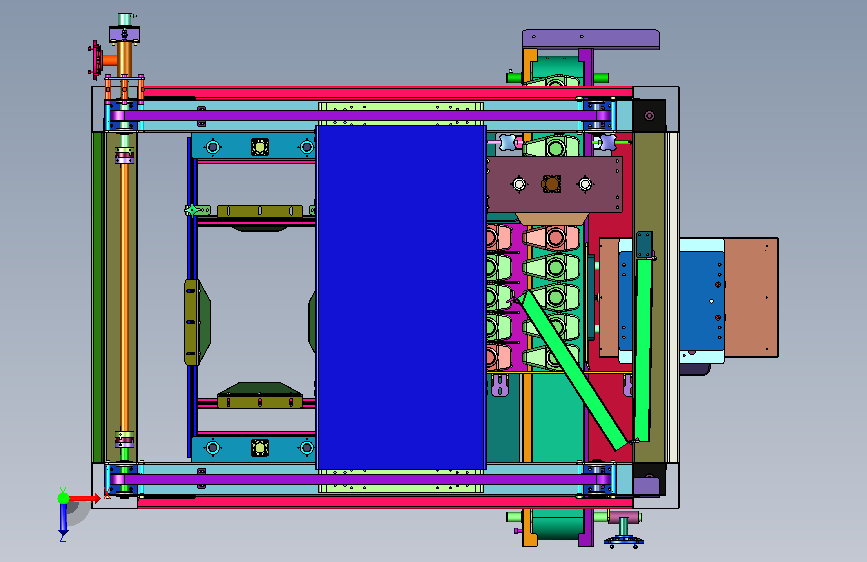Select the olive vertical beam on right side
Image resolution: width=867 pixels, height=562 pixels.
point(649,297)
